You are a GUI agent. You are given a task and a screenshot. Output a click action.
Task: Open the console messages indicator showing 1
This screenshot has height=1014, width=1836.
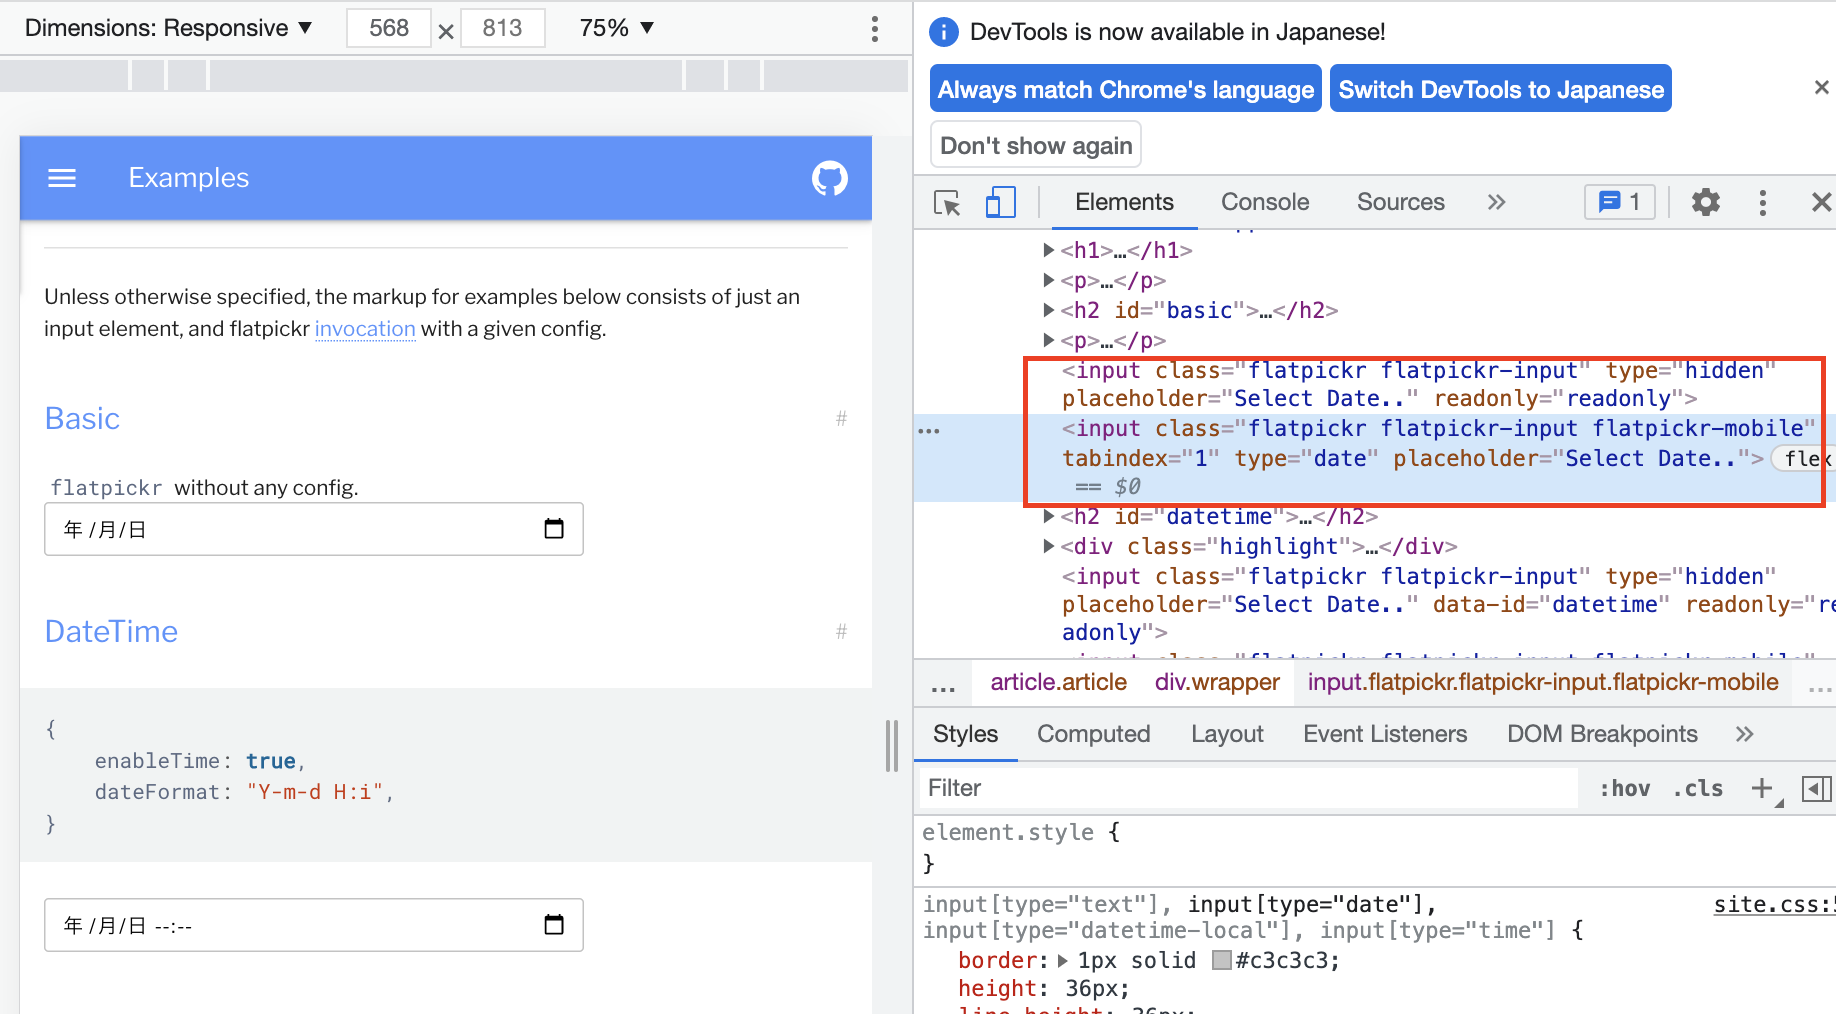pos(1618,202)
